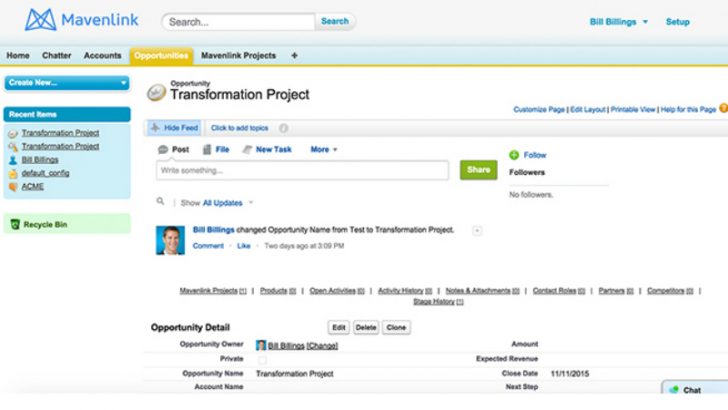Click the Search button
Image resolution: width=728 pixels, height=410 pixels.
335,21
